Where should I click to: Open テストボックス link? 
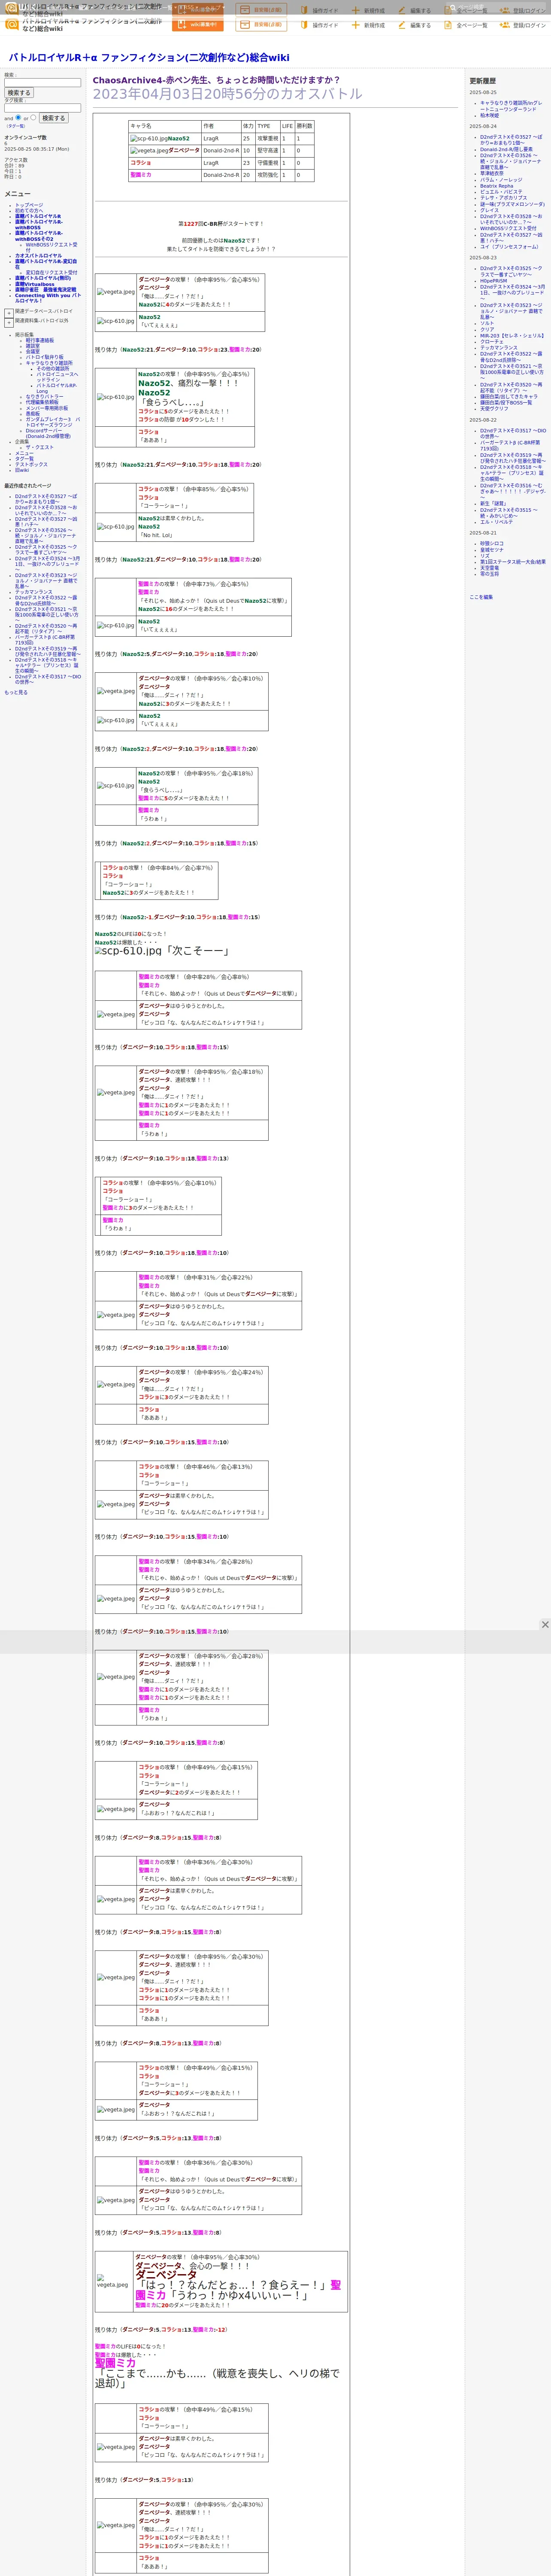click(x=31, y=464)
